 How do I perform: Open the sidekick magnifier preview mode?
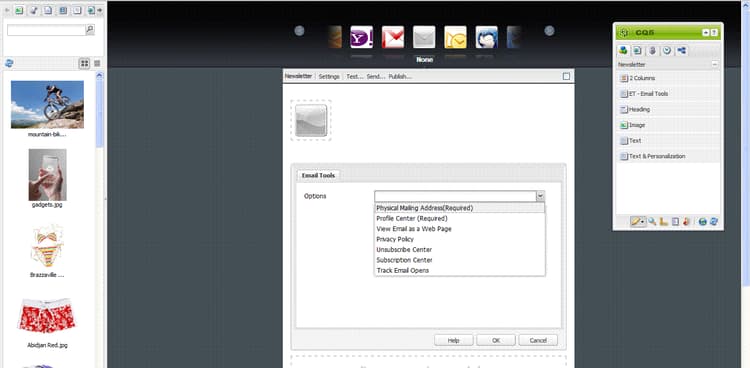[652, 222]
